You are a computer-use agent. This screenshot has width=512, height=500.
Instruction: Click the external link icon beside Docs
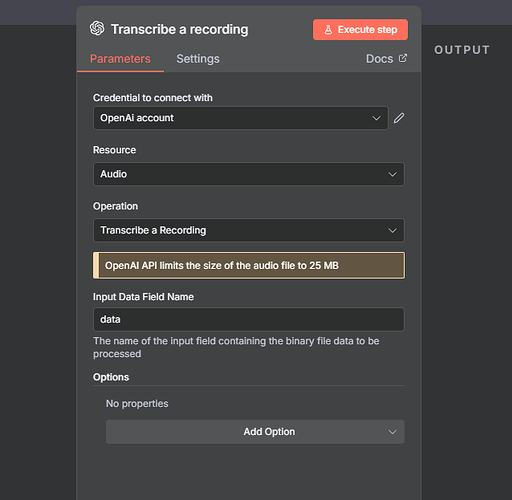pyautogui.click(x=403, y=58)
